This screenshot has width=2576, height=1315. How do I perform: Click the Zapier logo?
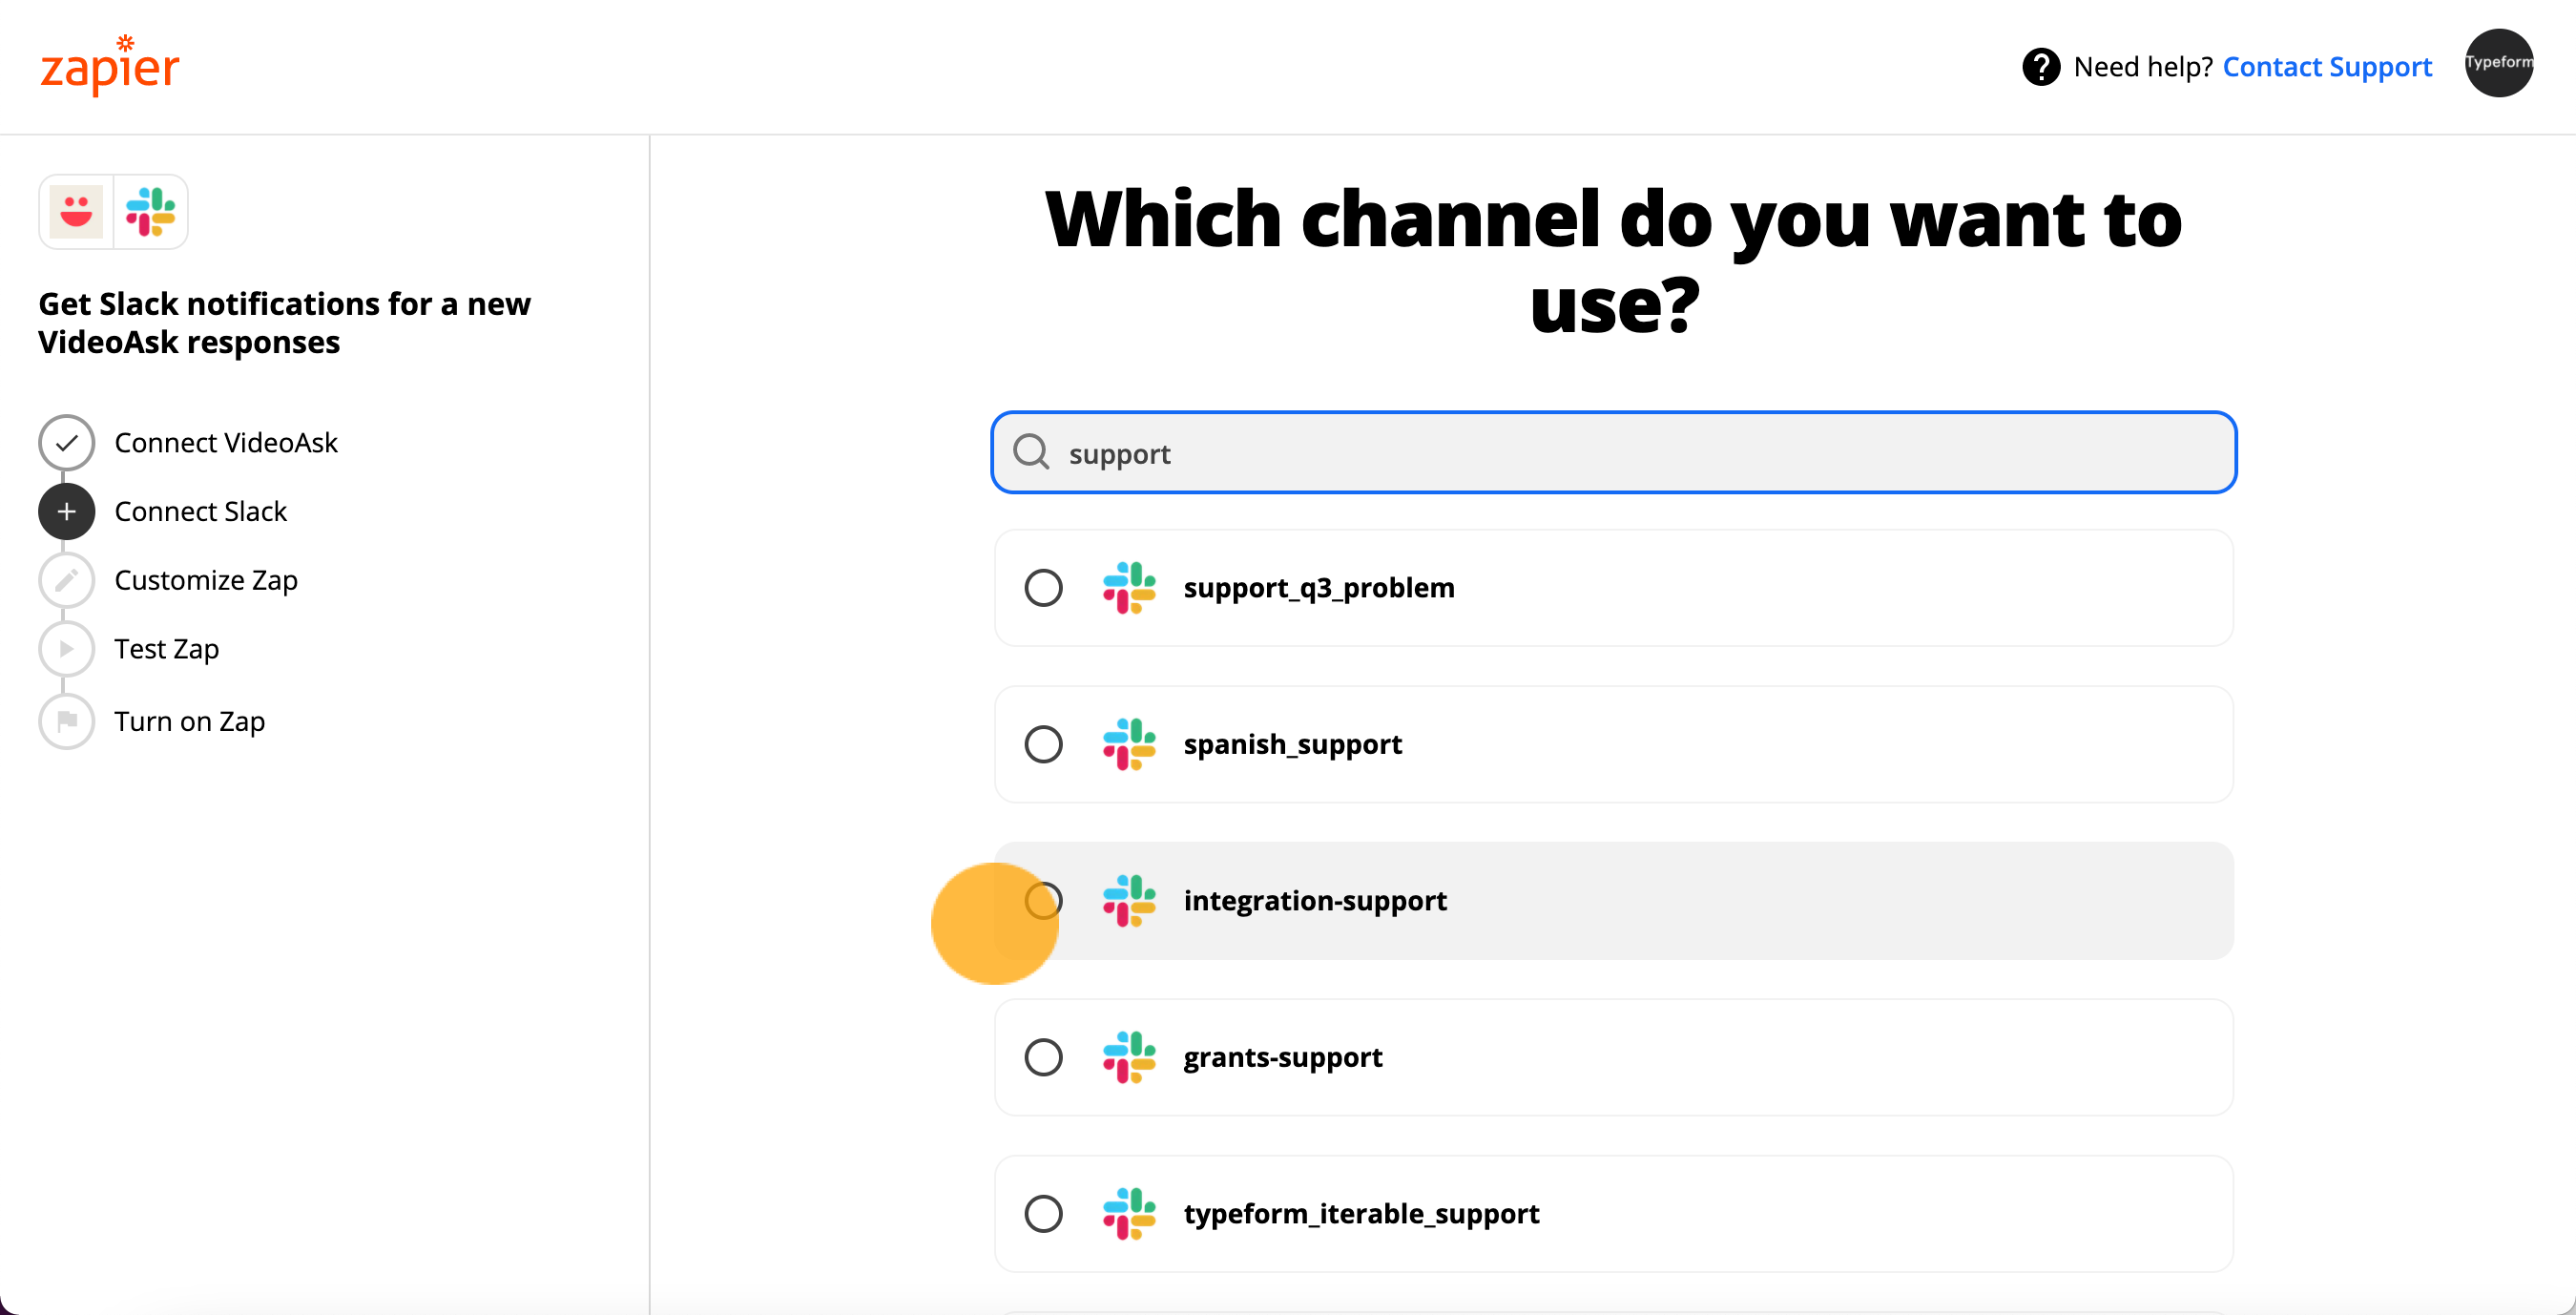coord(110,66)
